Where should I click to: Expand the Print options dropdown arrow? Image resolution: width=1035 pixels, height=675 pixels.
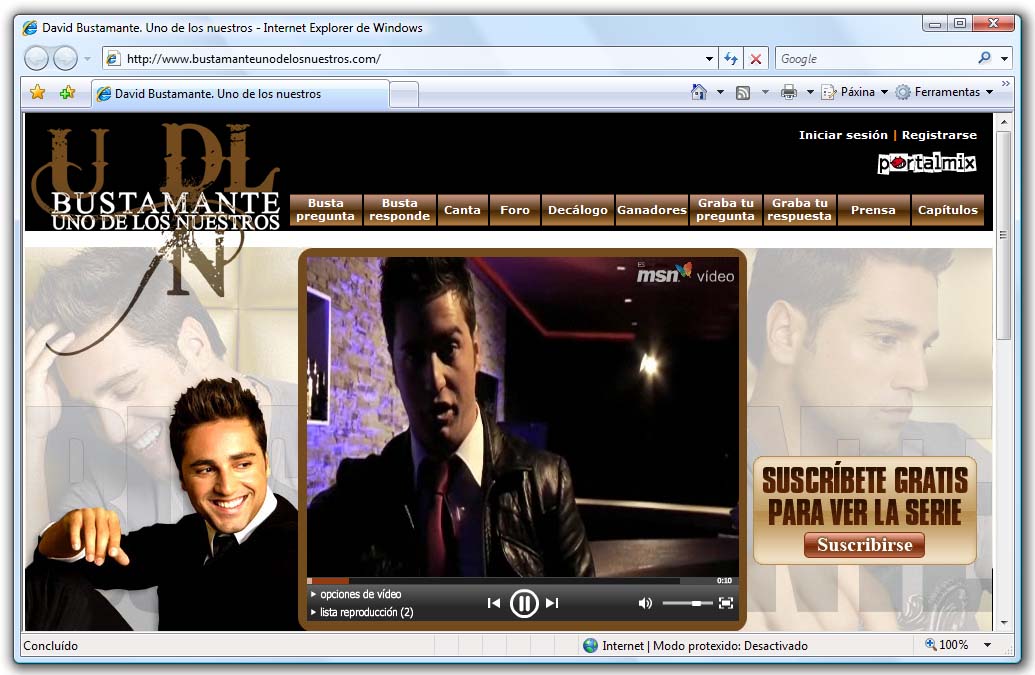click(x=810, y=92)
